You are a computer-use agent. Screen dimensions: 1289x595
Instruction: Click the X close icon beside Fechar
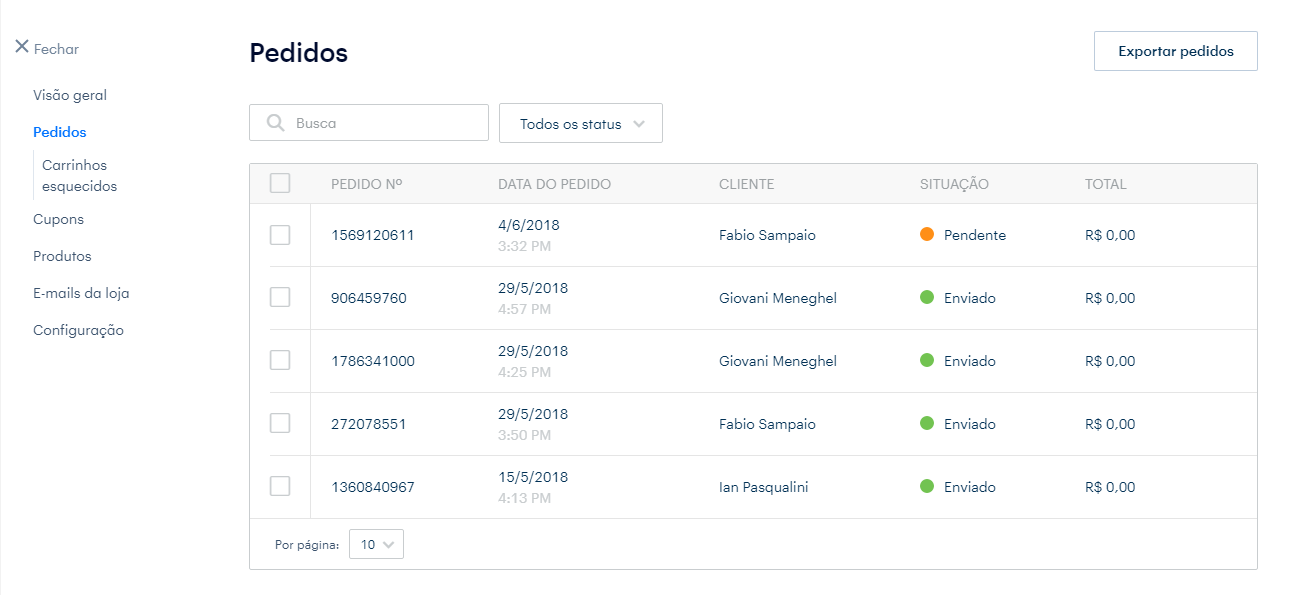click(x=22, y=47)
